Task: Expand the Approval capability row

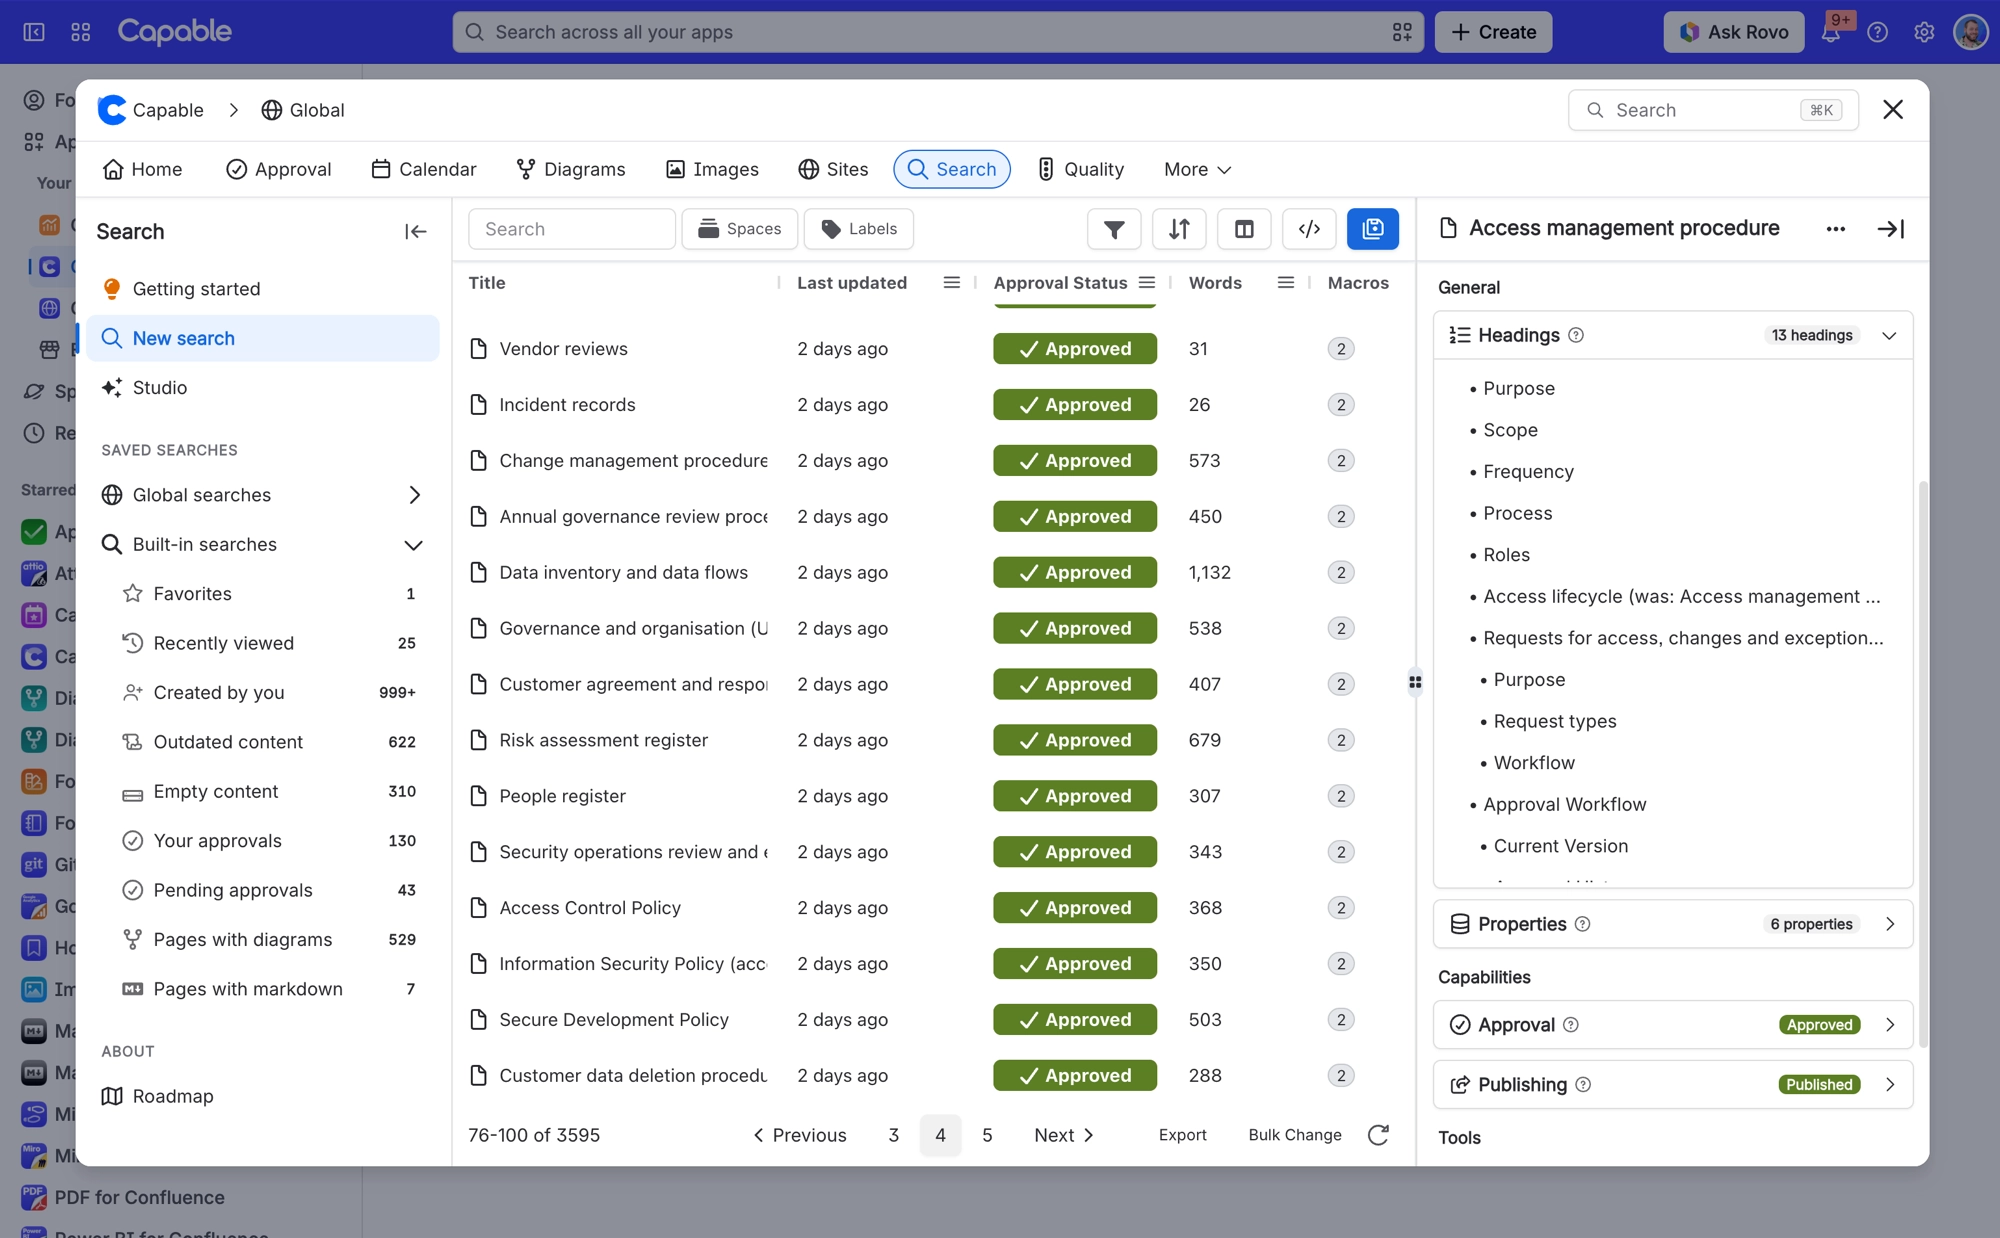Action: pyautogui.click(x=1673, y=1025)
